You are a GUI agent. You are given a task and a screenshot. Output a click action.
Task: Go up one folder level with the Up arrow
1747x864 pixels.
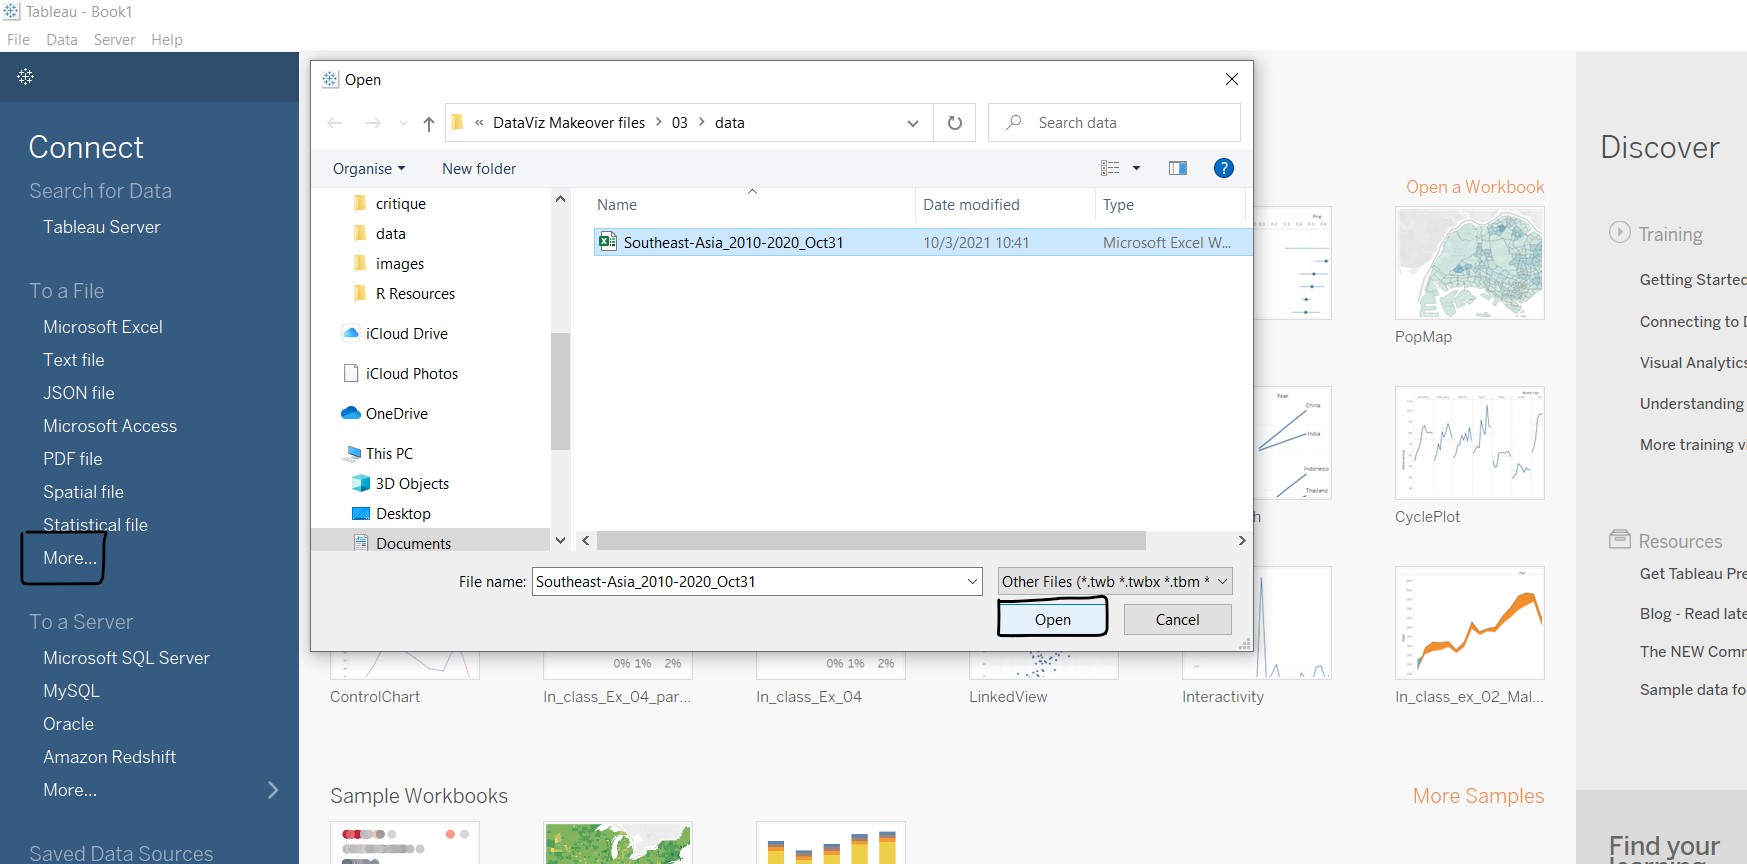(x=428, y=123)
